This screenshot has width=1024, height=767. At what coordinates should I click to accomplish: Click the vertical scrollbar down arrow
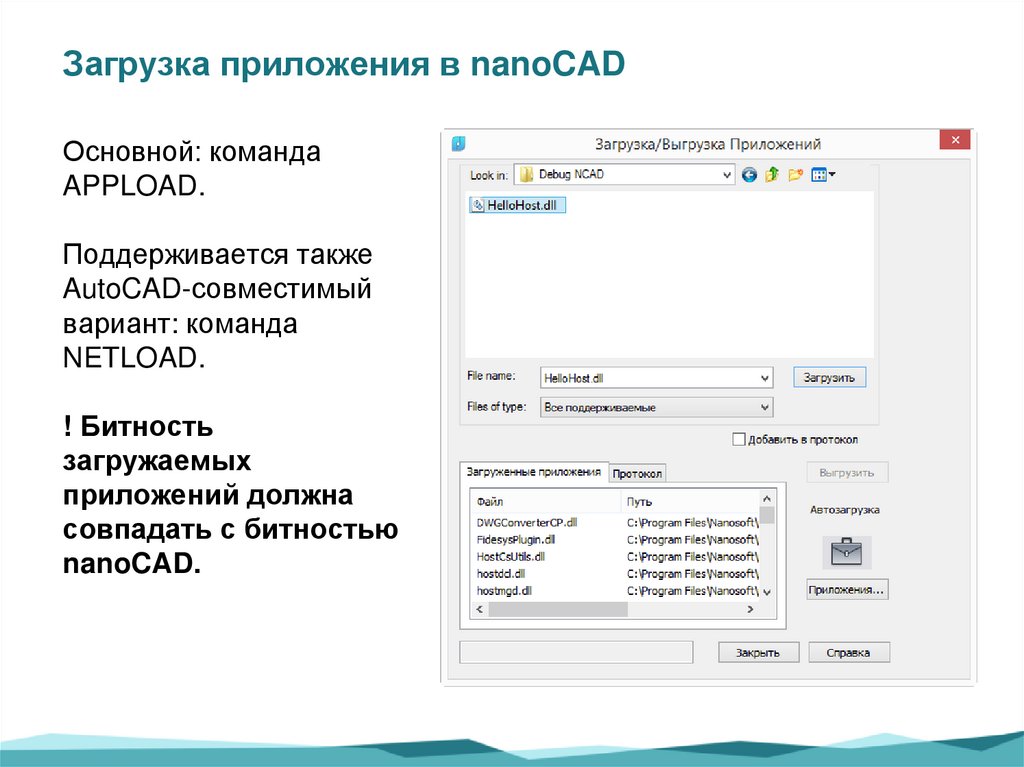[x=767, y=593]
